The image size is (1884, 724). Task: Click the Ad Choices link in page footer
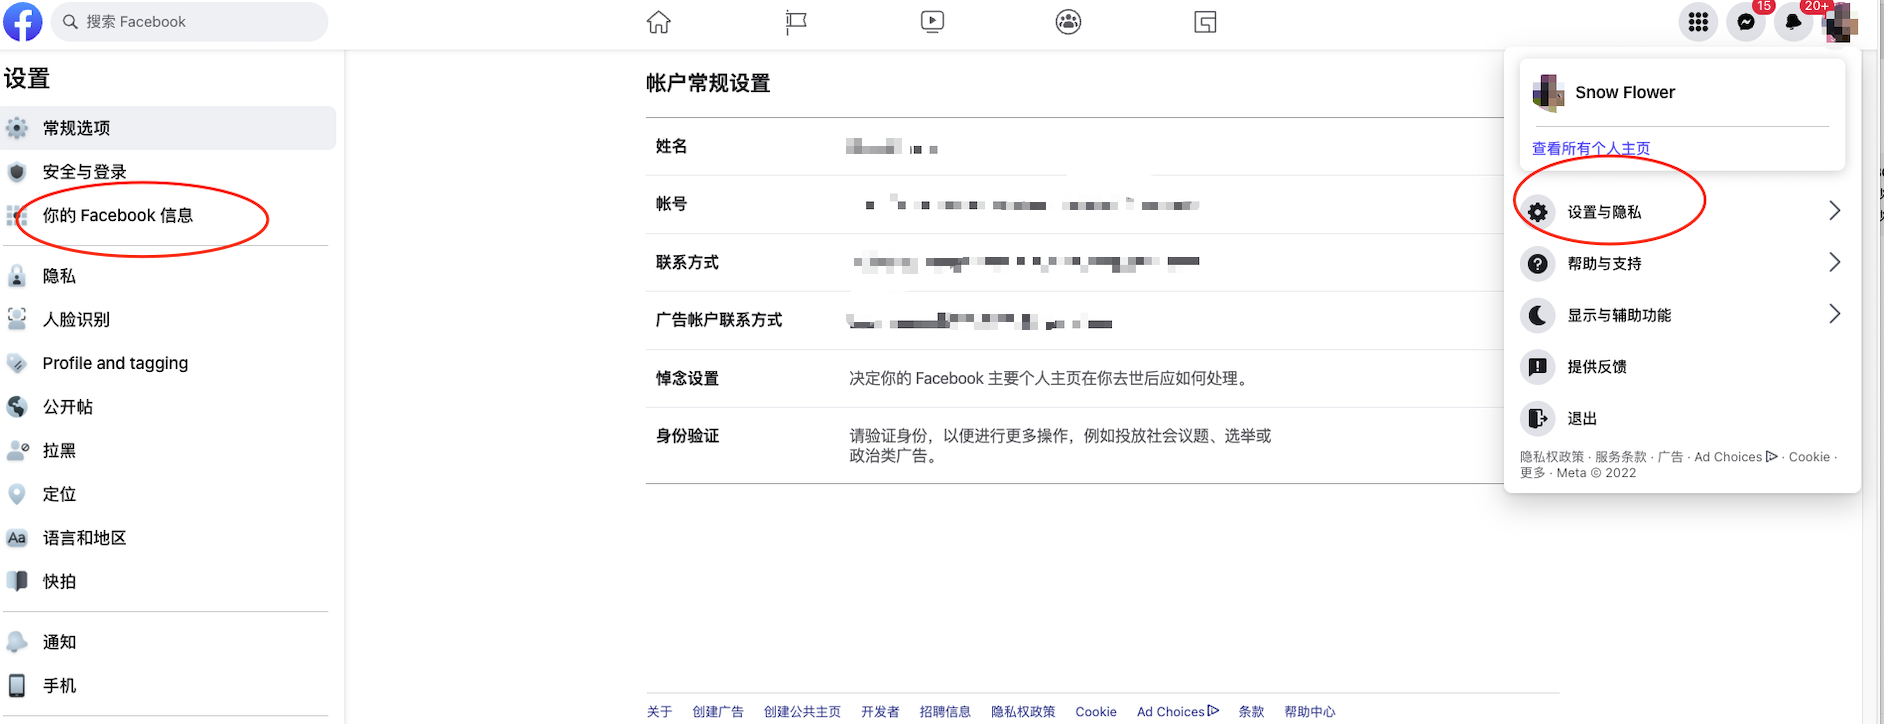[x=1178, y=712]
